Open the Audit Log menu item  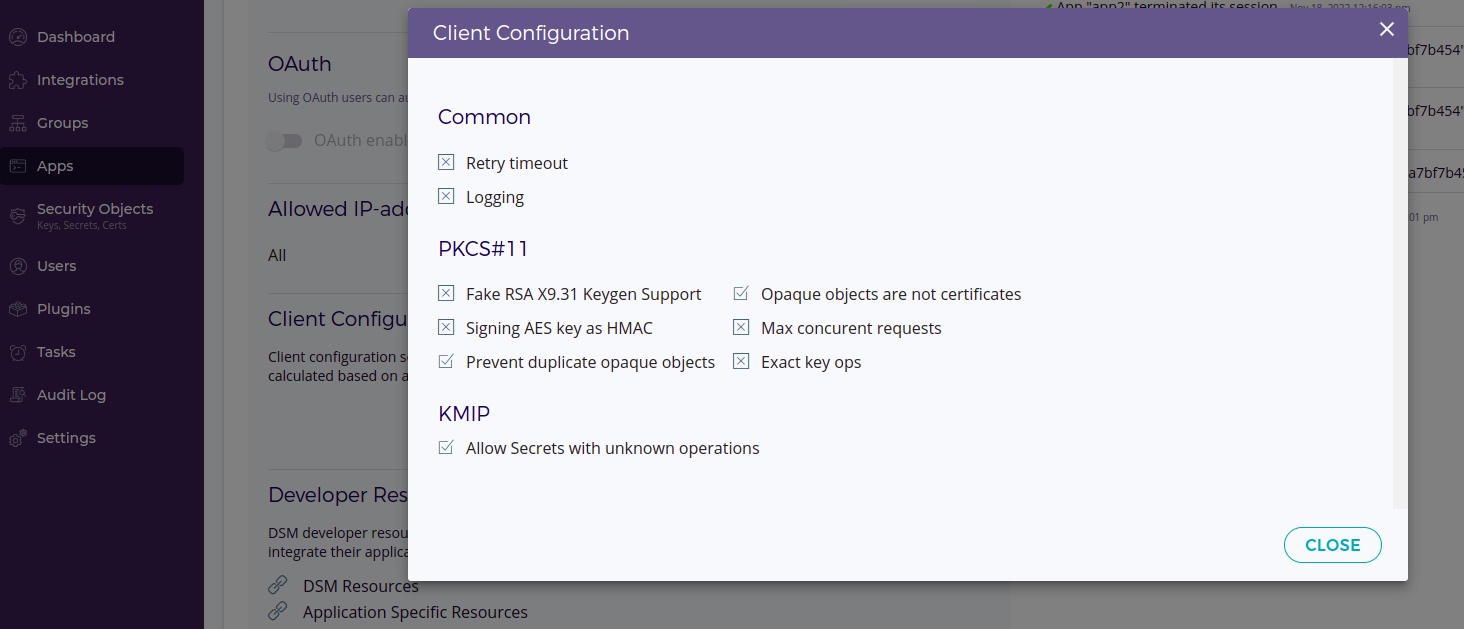71,395
